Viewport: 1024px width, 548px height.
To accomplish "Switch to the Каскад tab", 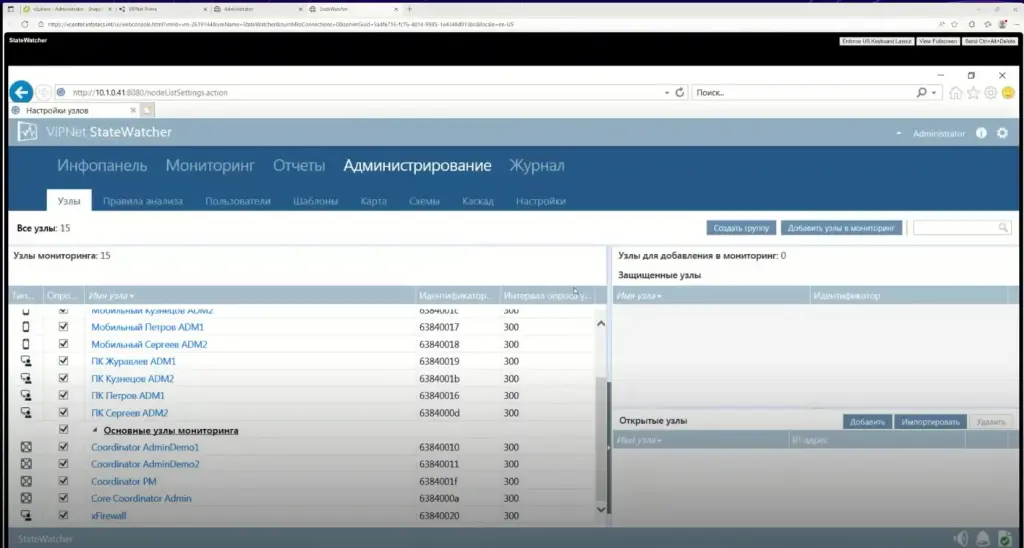I will click(477, 201).
